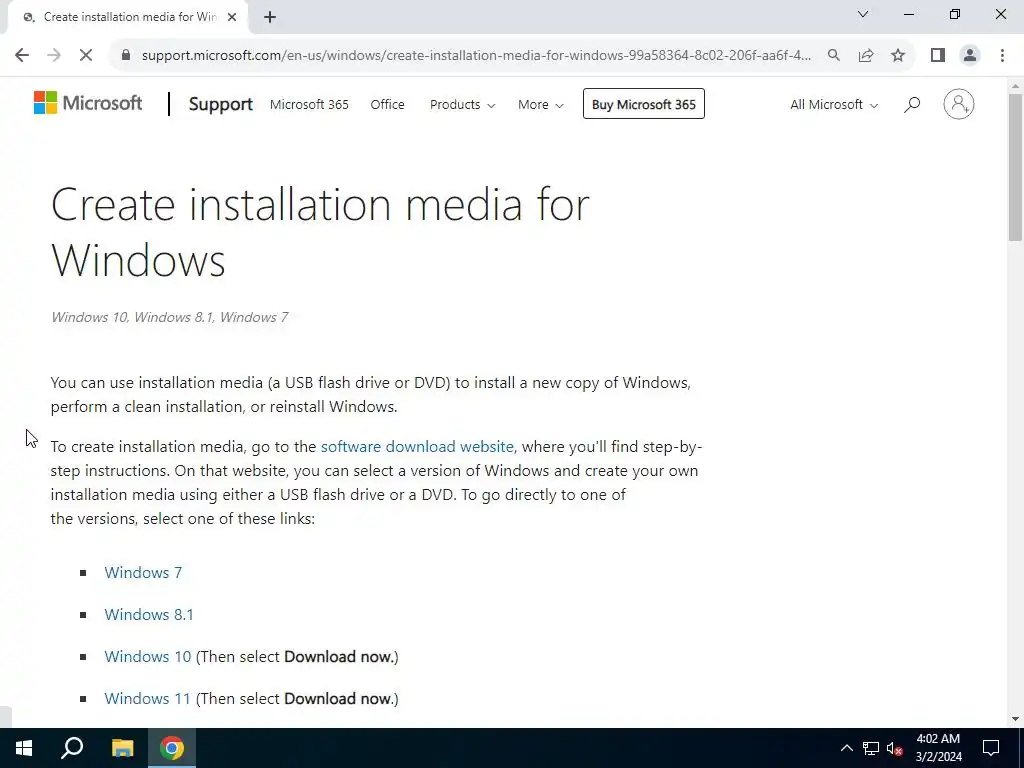Screen dimensions: 1024x768
Task: Open taskbar search magnifier
Action: 72,748
